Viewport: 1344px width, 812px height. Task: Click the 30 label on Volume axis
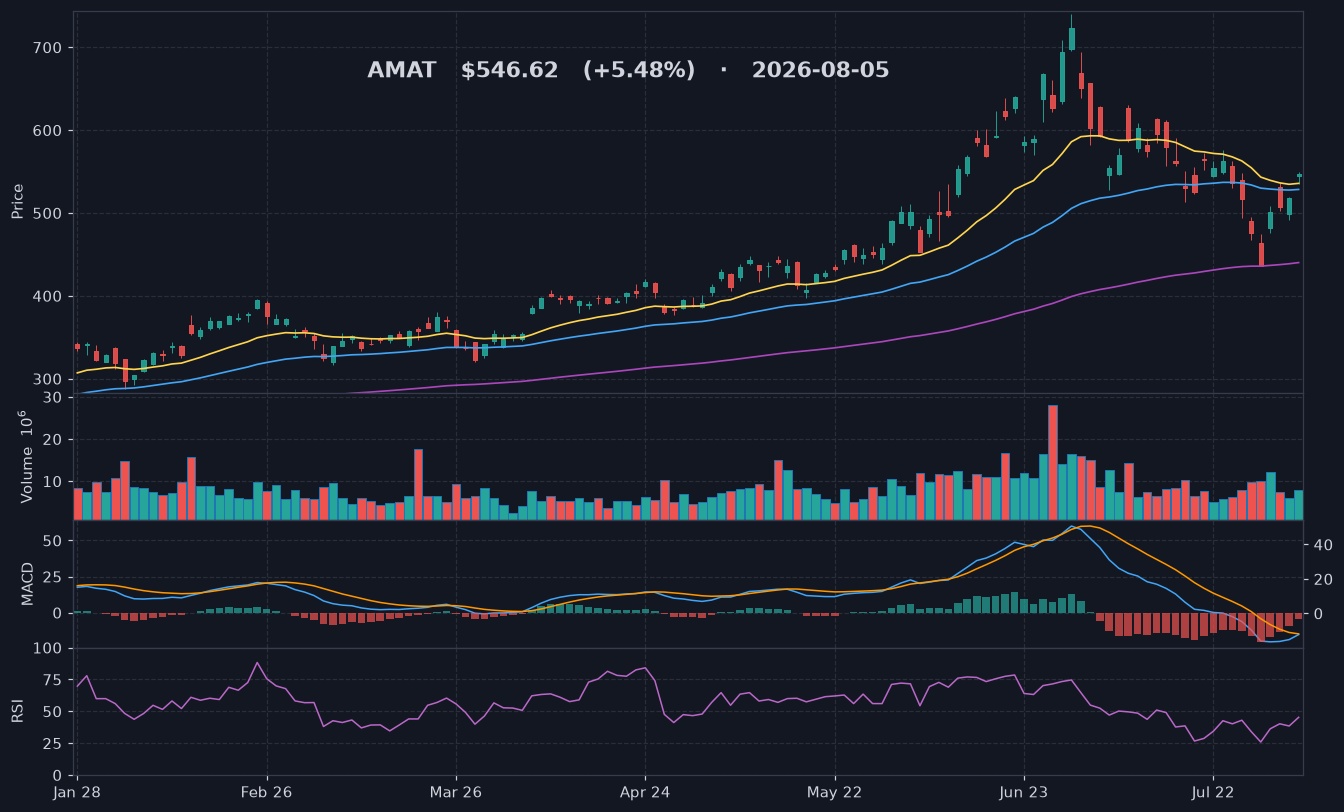tap(54, 398)
